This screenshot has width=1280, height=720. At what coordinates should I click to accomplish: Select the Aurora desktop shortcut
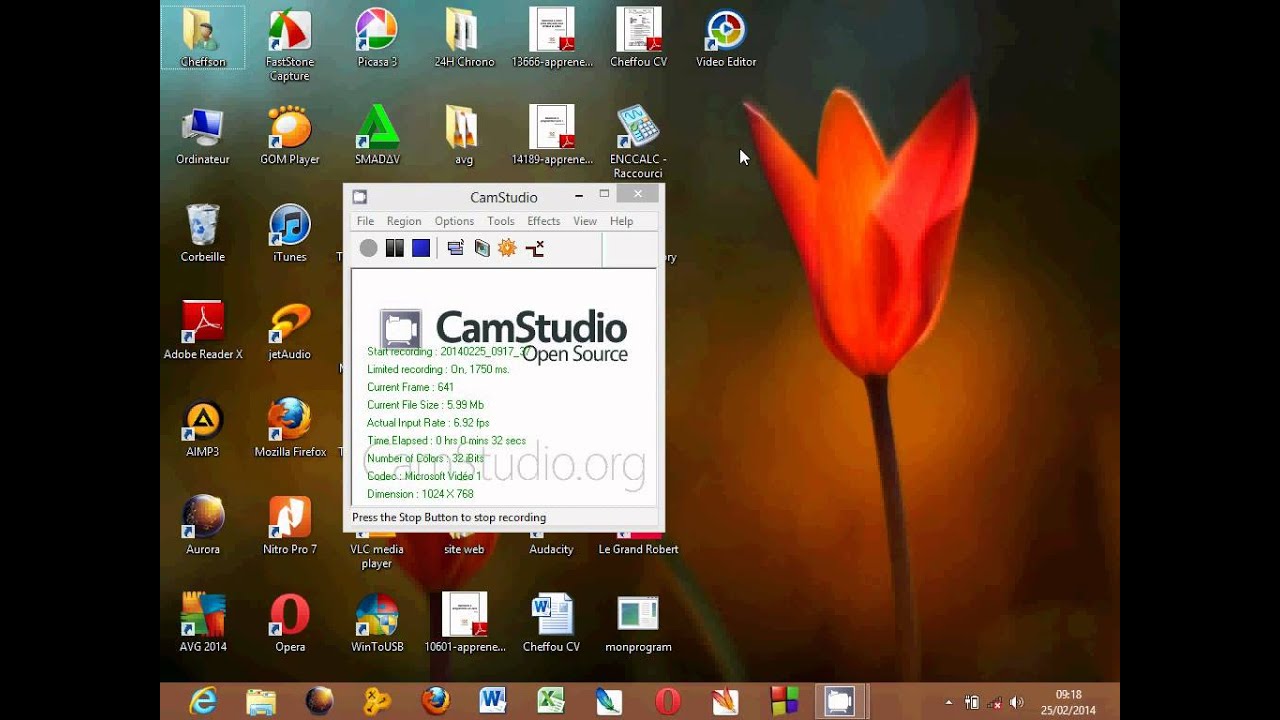tap(203, 526)
